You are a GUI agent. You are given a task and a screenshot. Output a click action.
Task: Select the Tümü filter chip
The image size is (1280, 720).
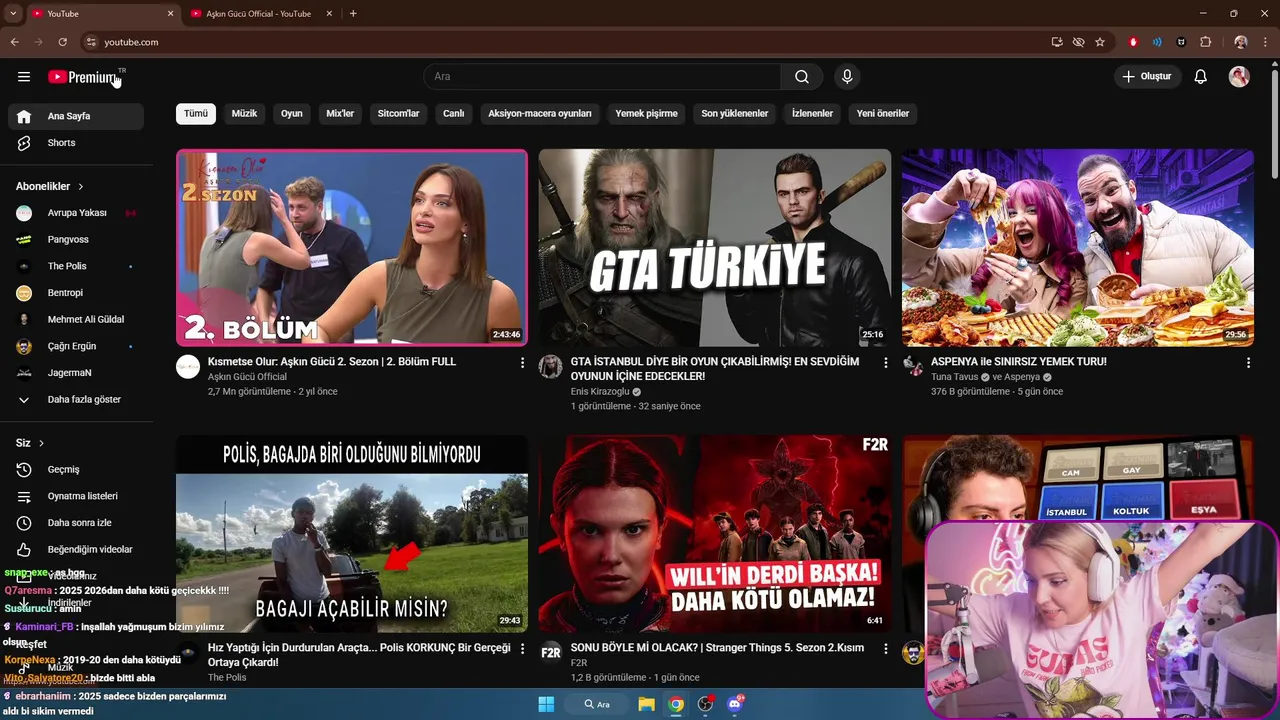click(x=196, y=114)
